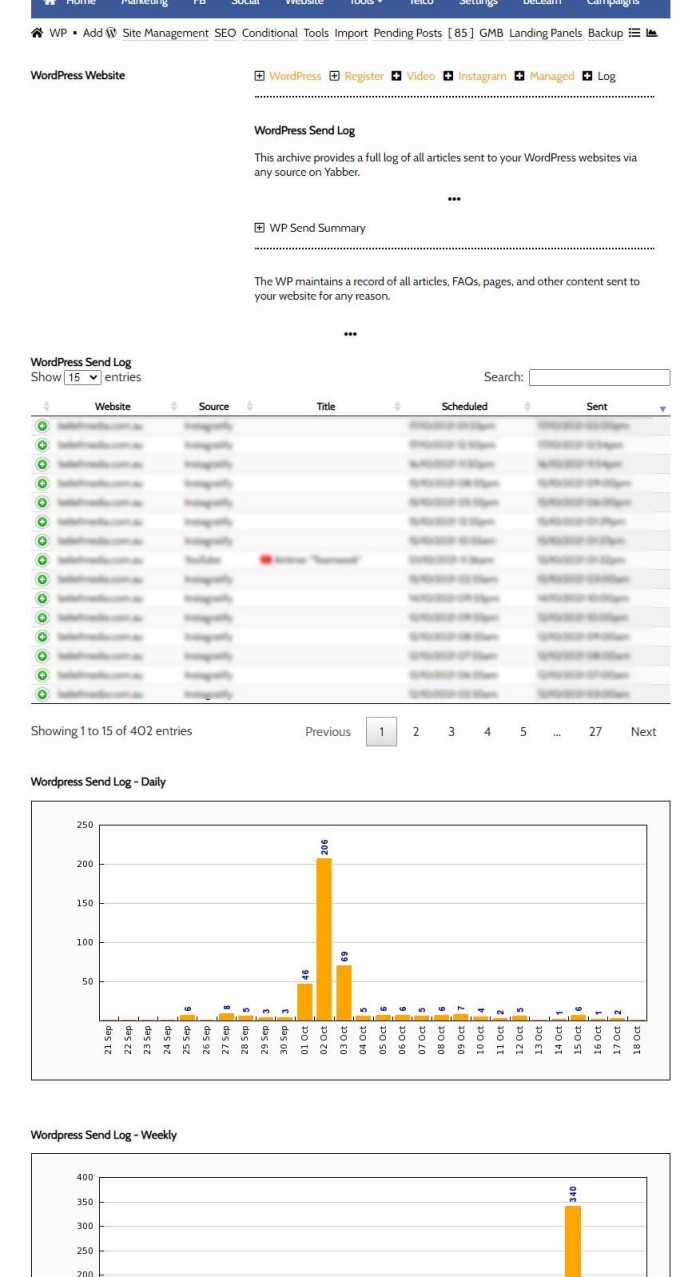Image resolution: width=700 pixels, height=1277 pixels.
Task: Open the list icon after Backup
Action: (x=635, y=33)
